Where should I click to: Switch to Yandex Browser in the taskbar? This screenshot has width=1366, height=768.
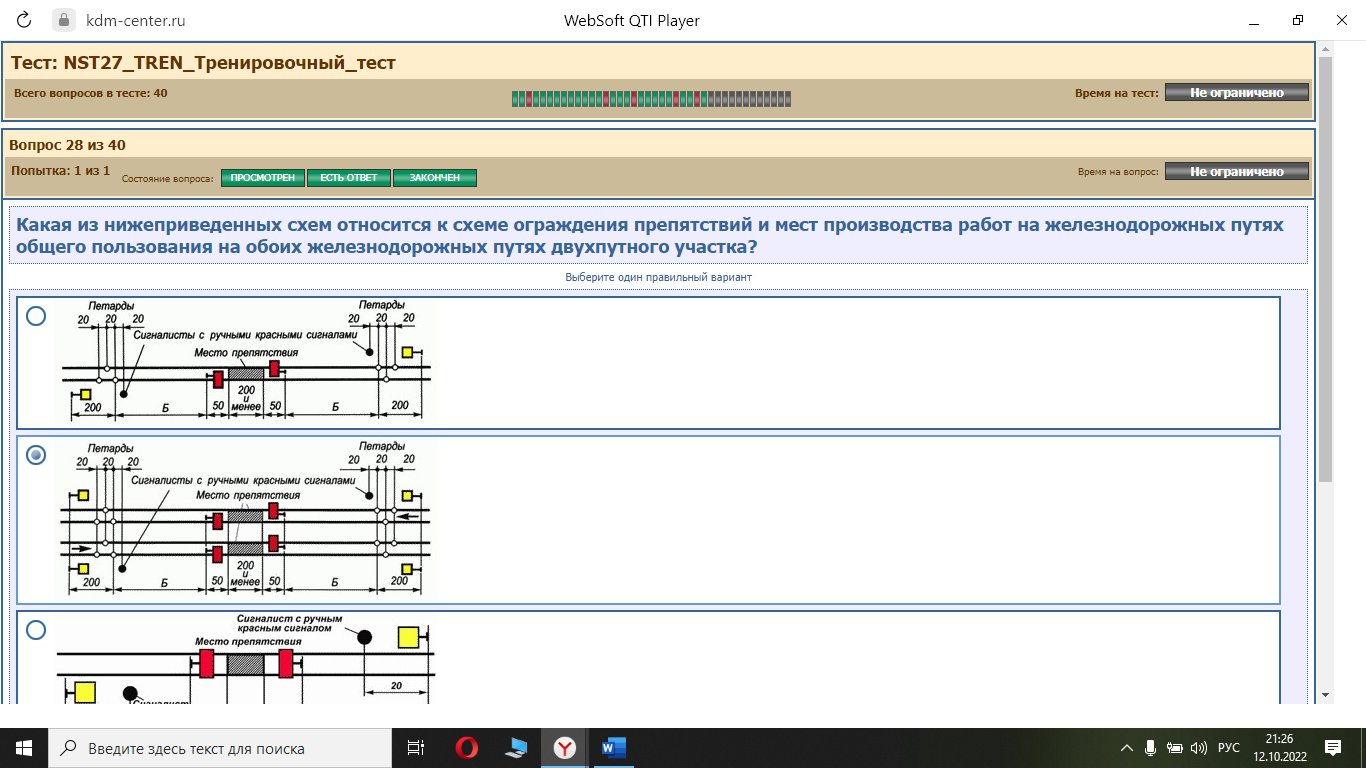[565, 748]
